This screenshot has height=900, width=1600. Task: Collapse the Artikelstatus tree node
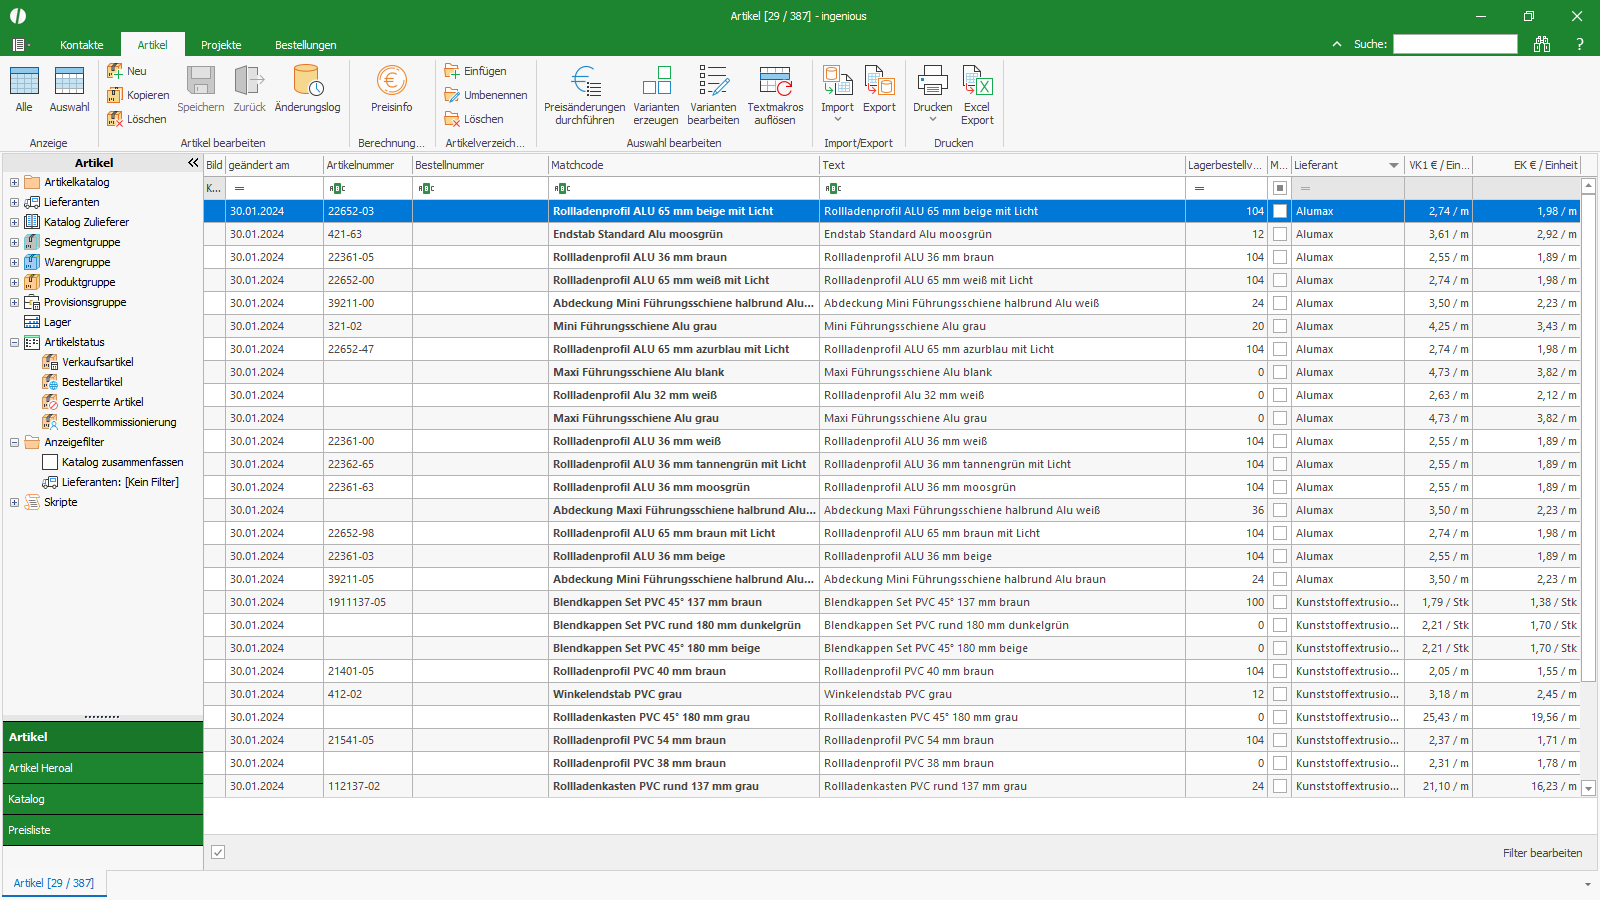point(14,342)
